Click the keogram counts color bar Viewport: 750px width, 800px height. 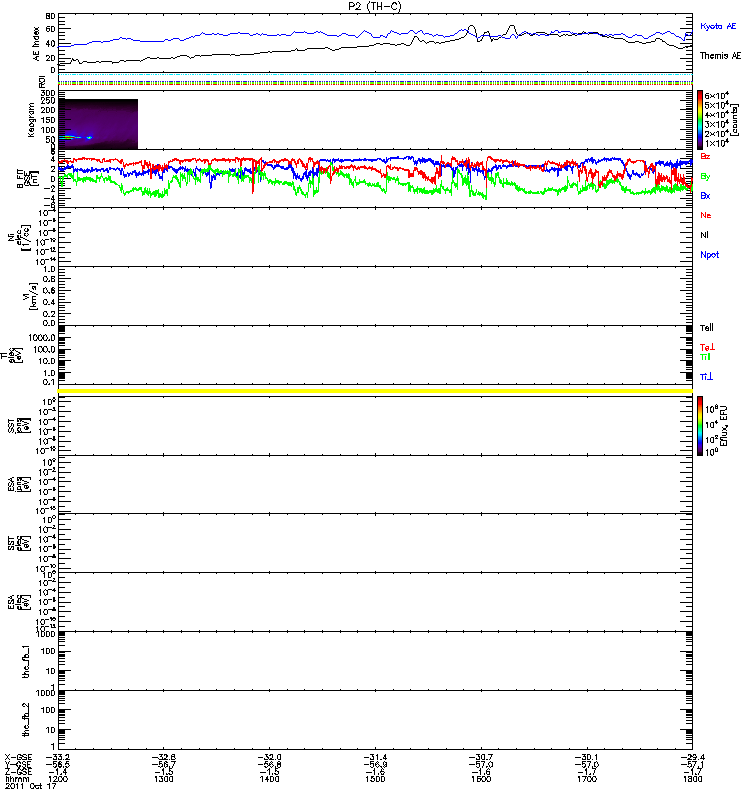(x=702, y=118)
